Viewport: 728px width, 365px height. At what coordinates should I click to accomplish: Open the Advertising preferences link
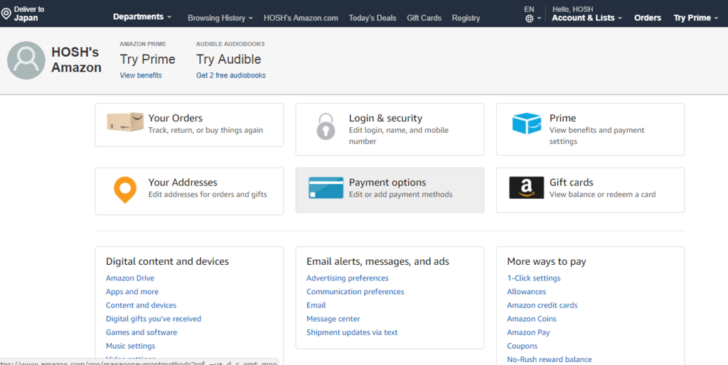(x=347, y=278)
